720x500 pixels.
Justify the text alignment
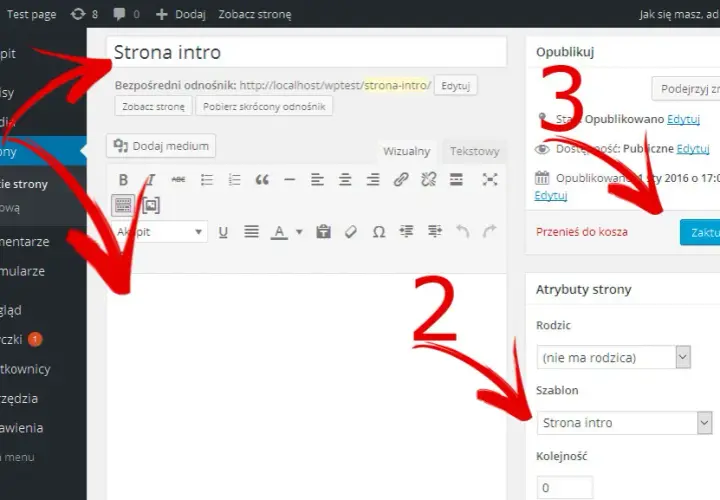pos(251,232)
